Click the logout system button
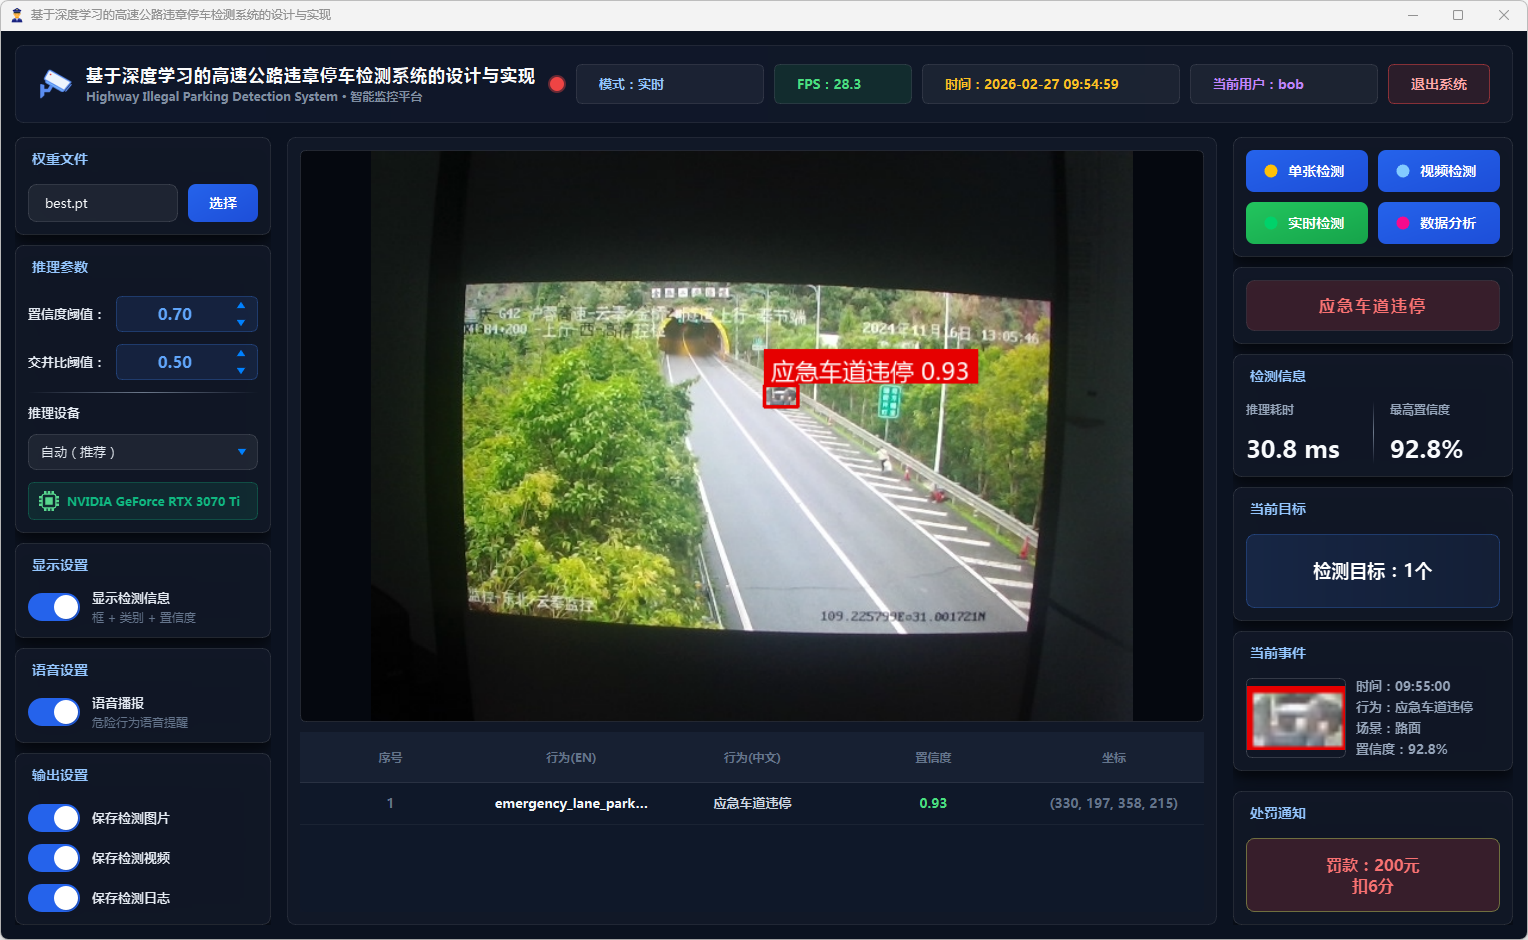The height and width of the screenshot is (940, 1528). coord(1438,84)
